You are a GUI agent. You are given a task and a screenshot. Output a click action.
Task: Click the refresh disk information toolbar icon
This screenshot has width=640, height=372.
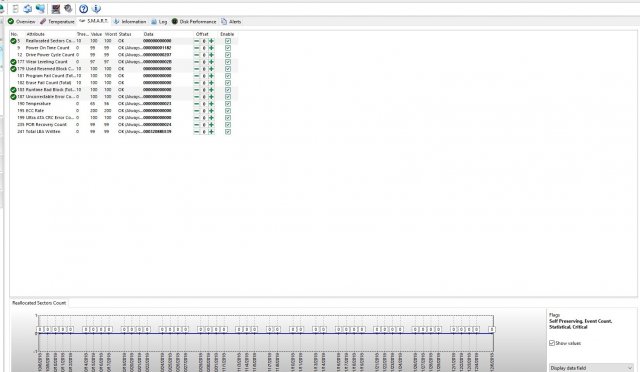[x=28, y=9]
